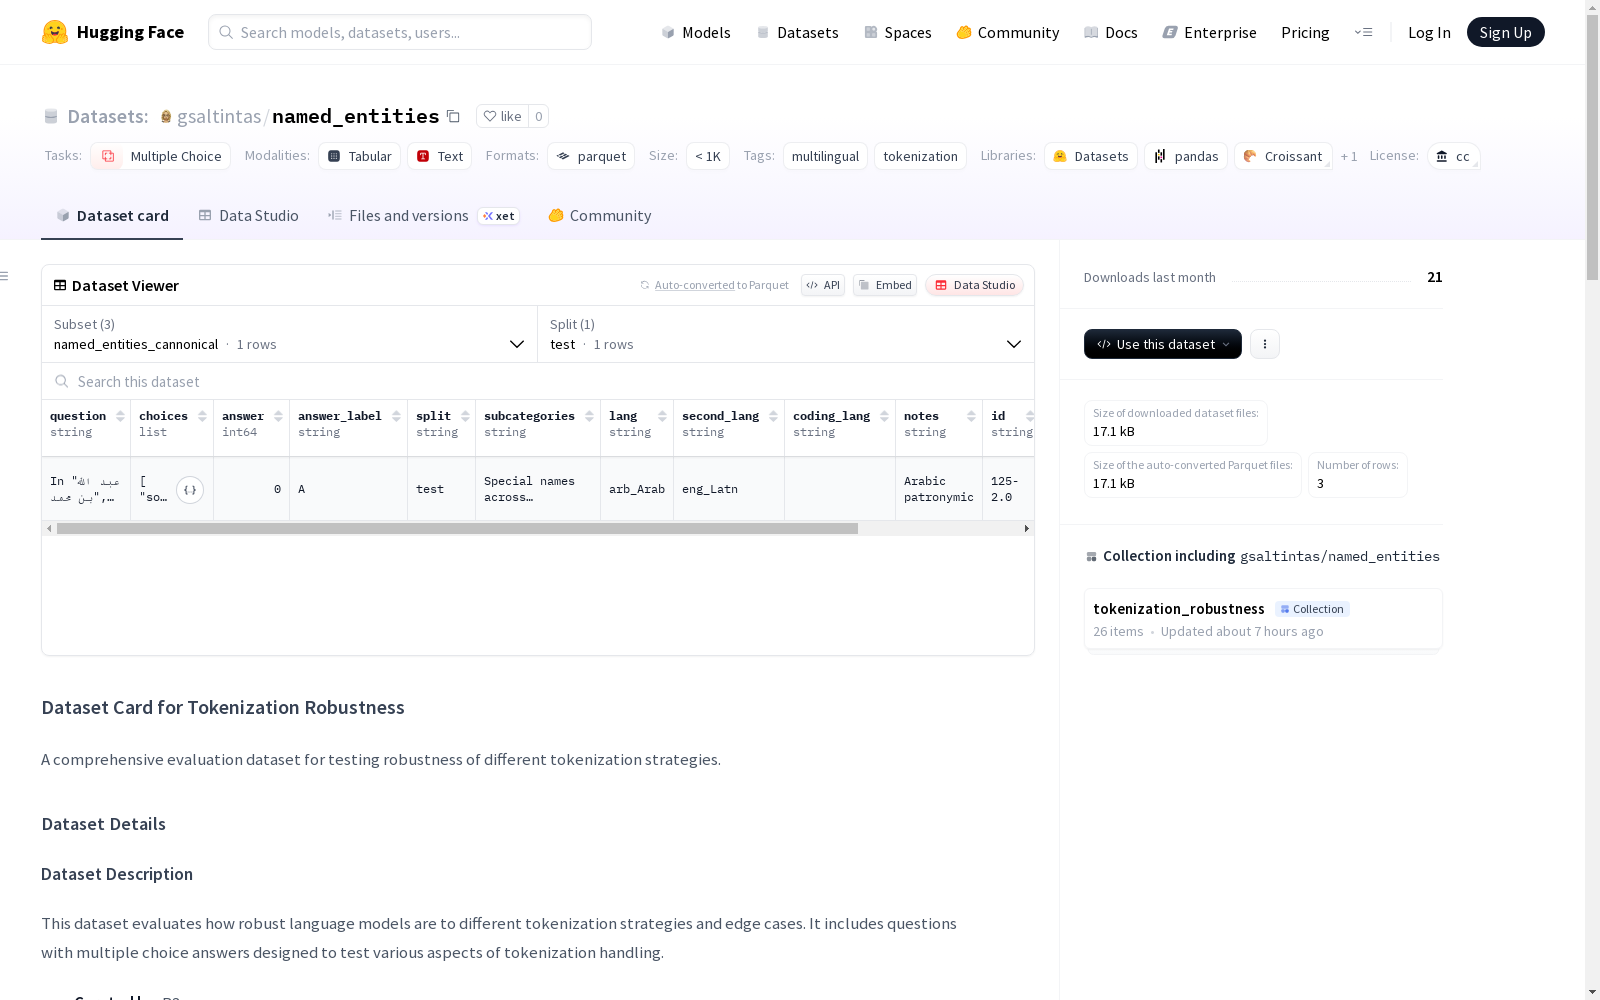Expand the choices cell JSON braces icon
Screen dimensions: 1600x1000
coord(190,490)
